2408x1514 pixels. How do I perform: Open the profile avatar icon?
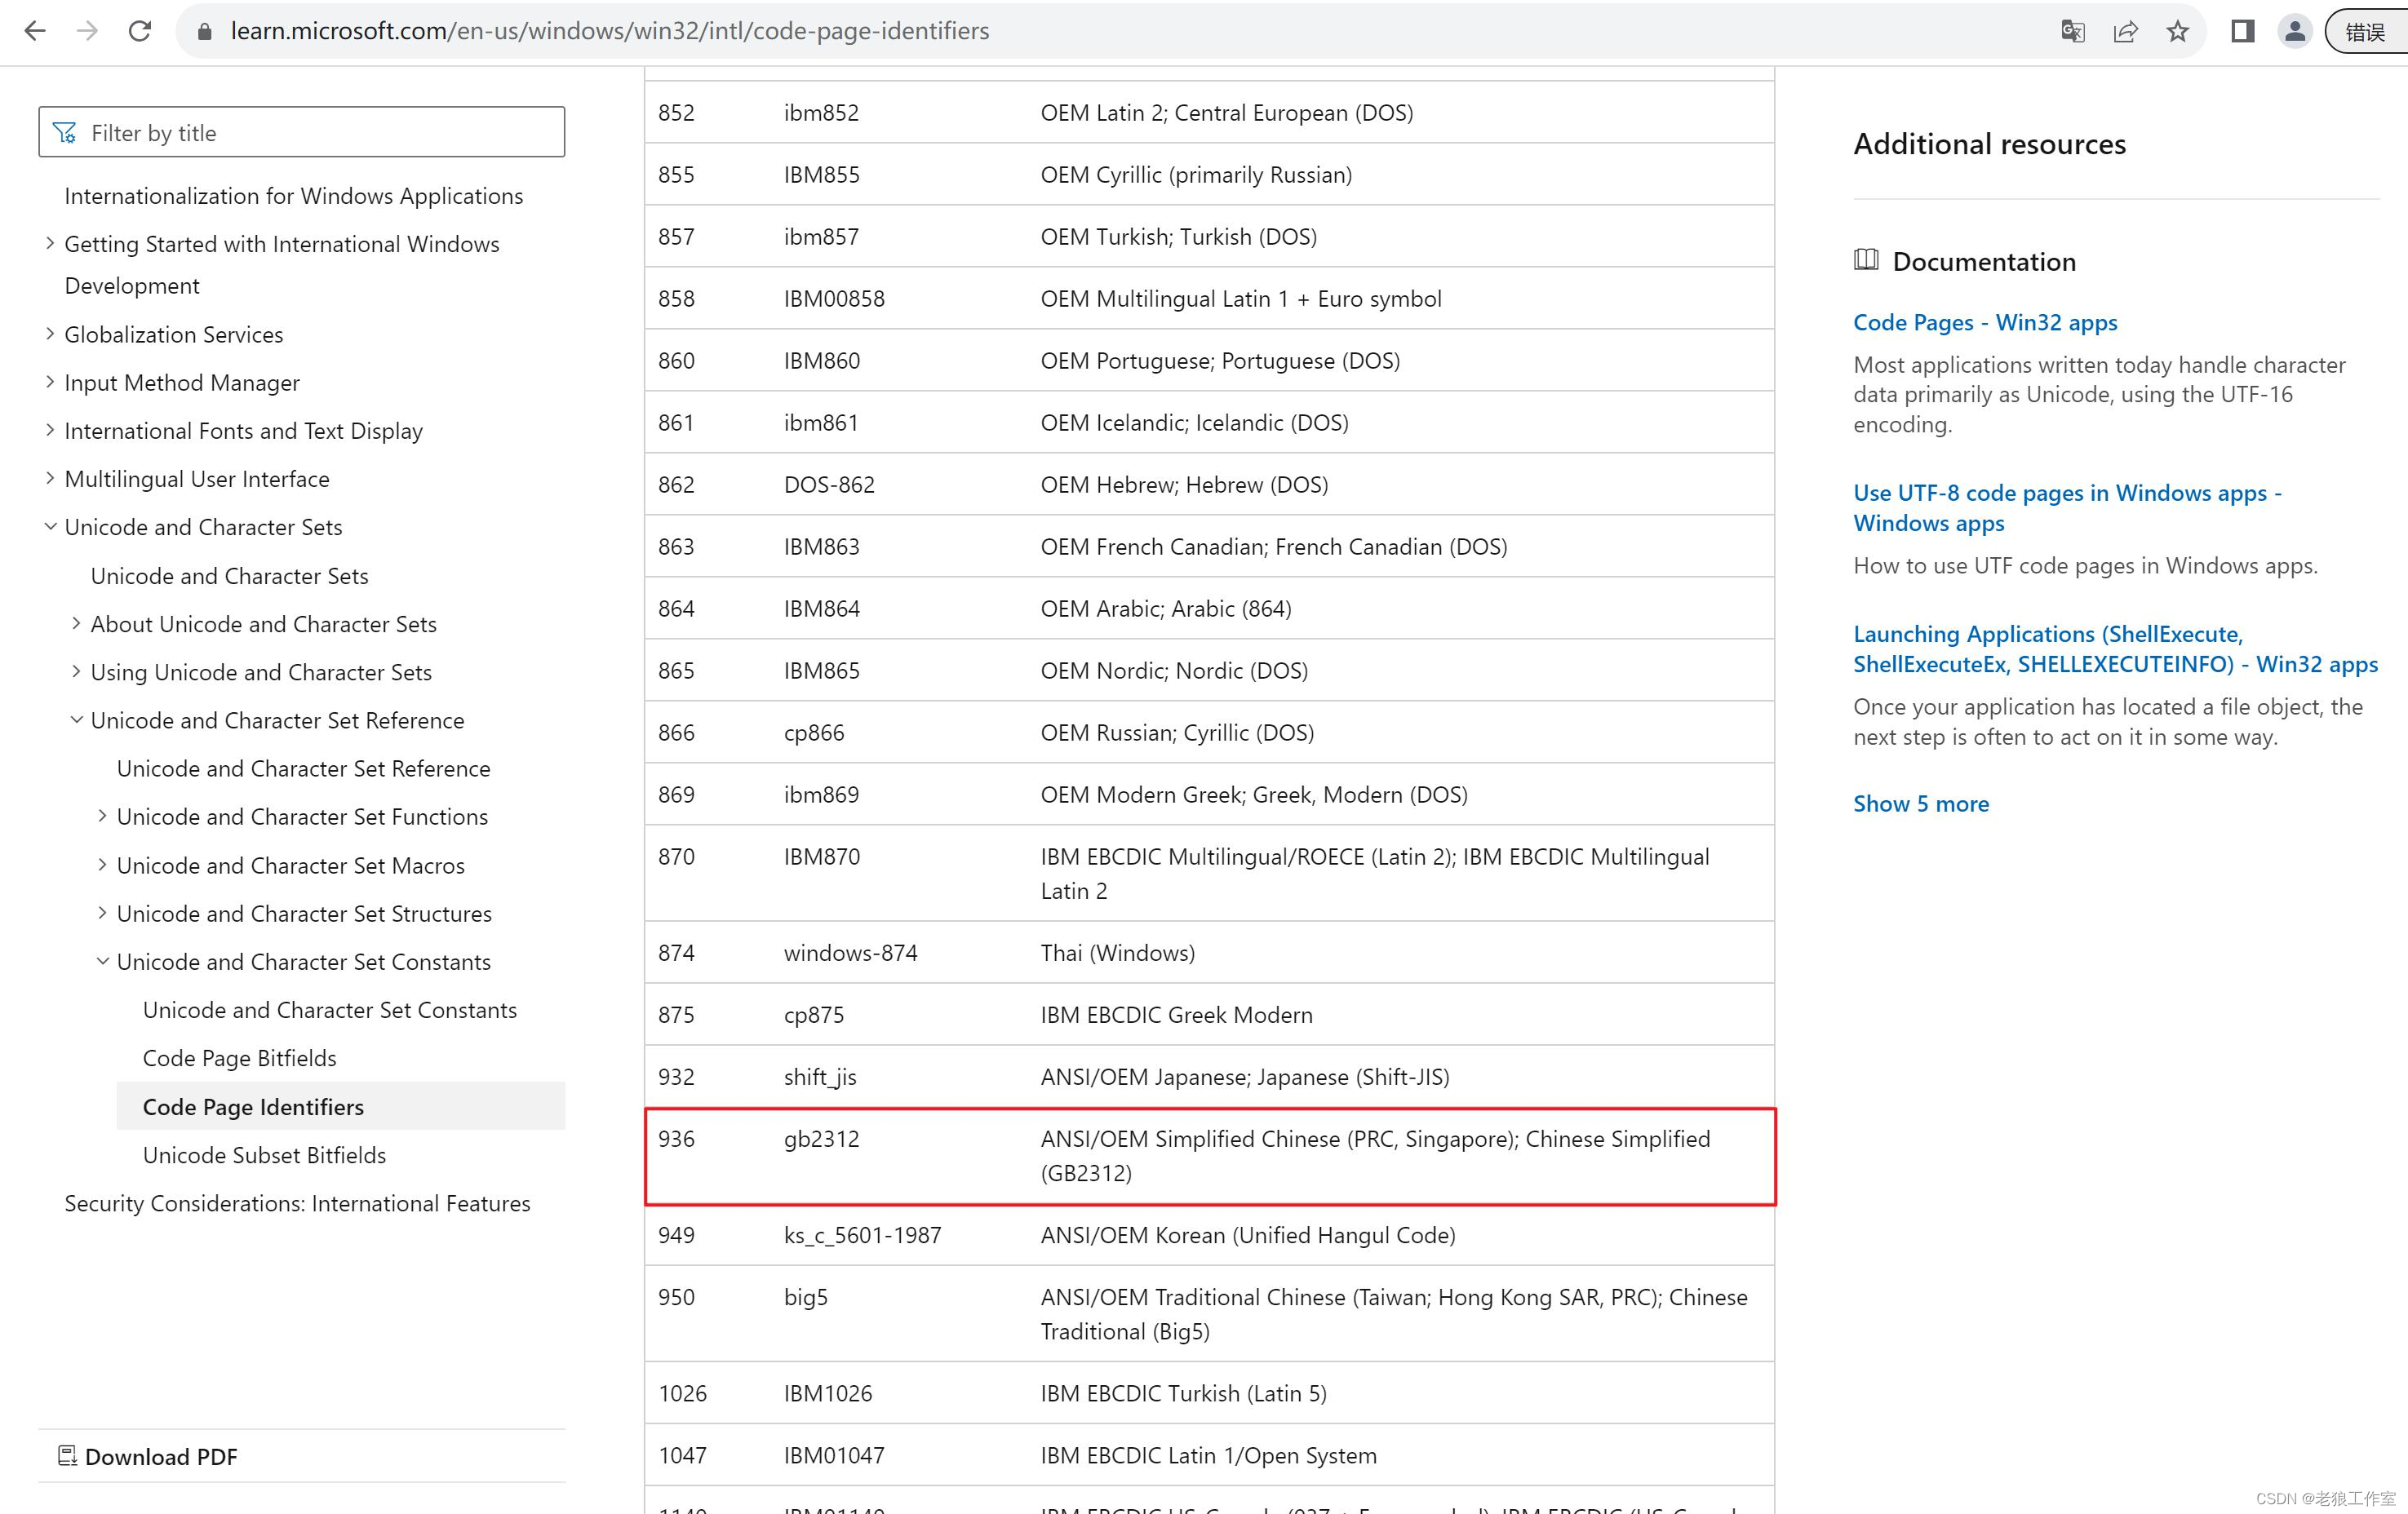coord(2295,31)
